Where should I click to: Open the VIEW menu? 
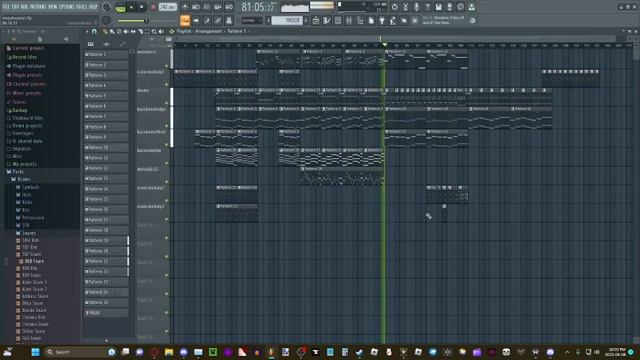tap(53, 7)
